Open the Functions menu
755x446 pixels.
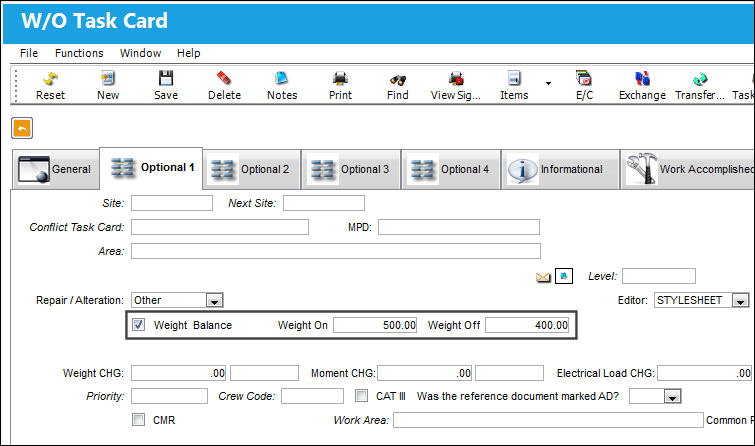coord(79,53)
